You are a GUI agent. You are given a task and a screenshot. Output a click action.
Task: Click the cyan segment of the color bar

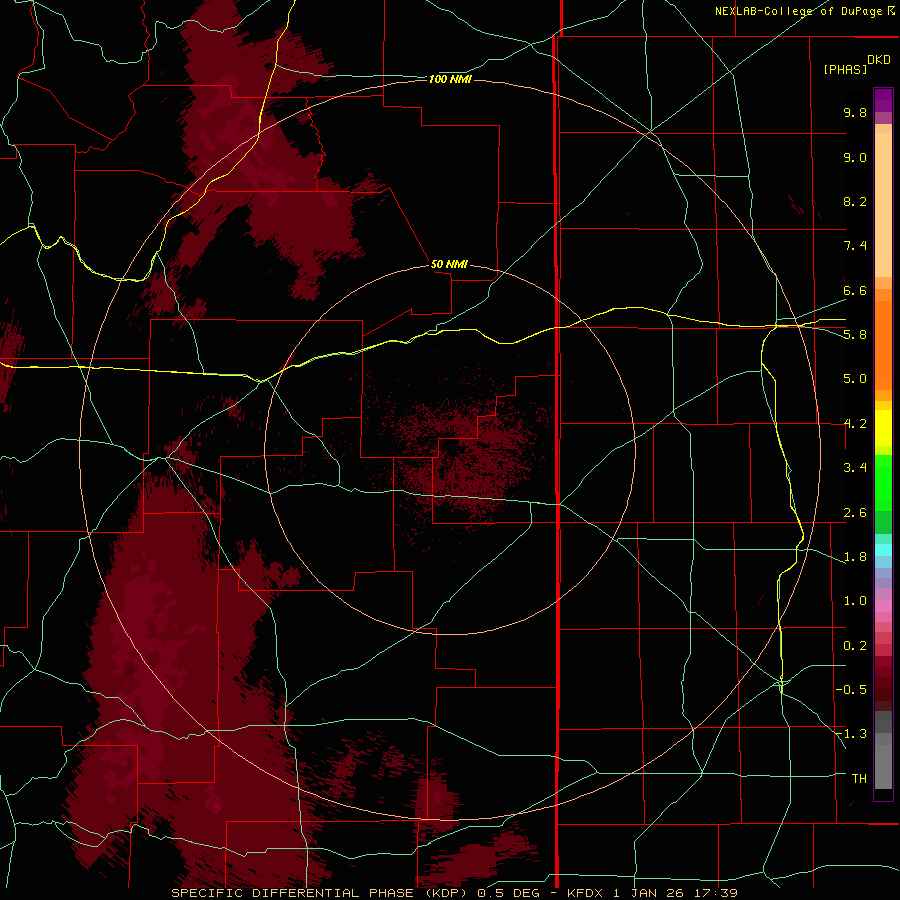pos(883,550)
